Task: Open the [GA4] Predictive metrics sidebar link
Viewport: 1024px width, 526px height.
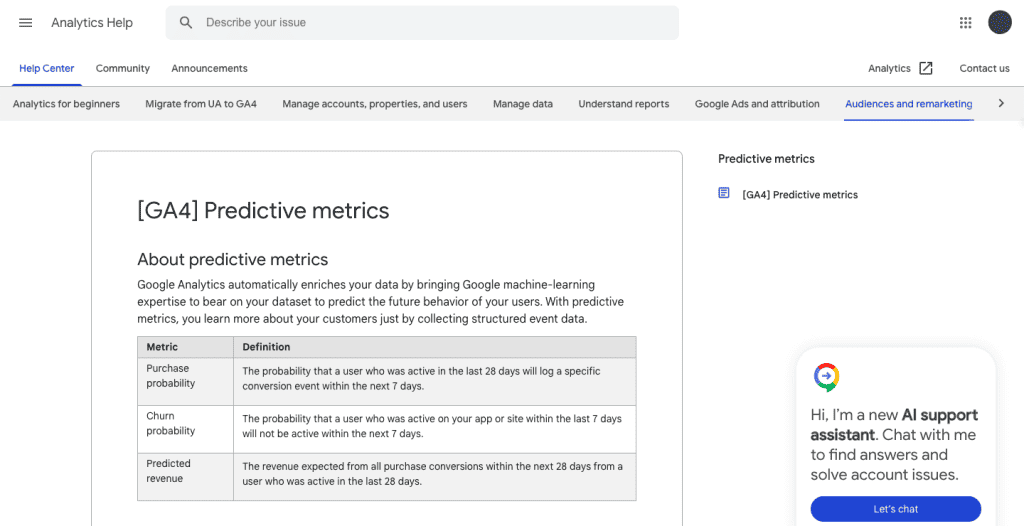Action: pyautogui.click(x=800, y=195)
